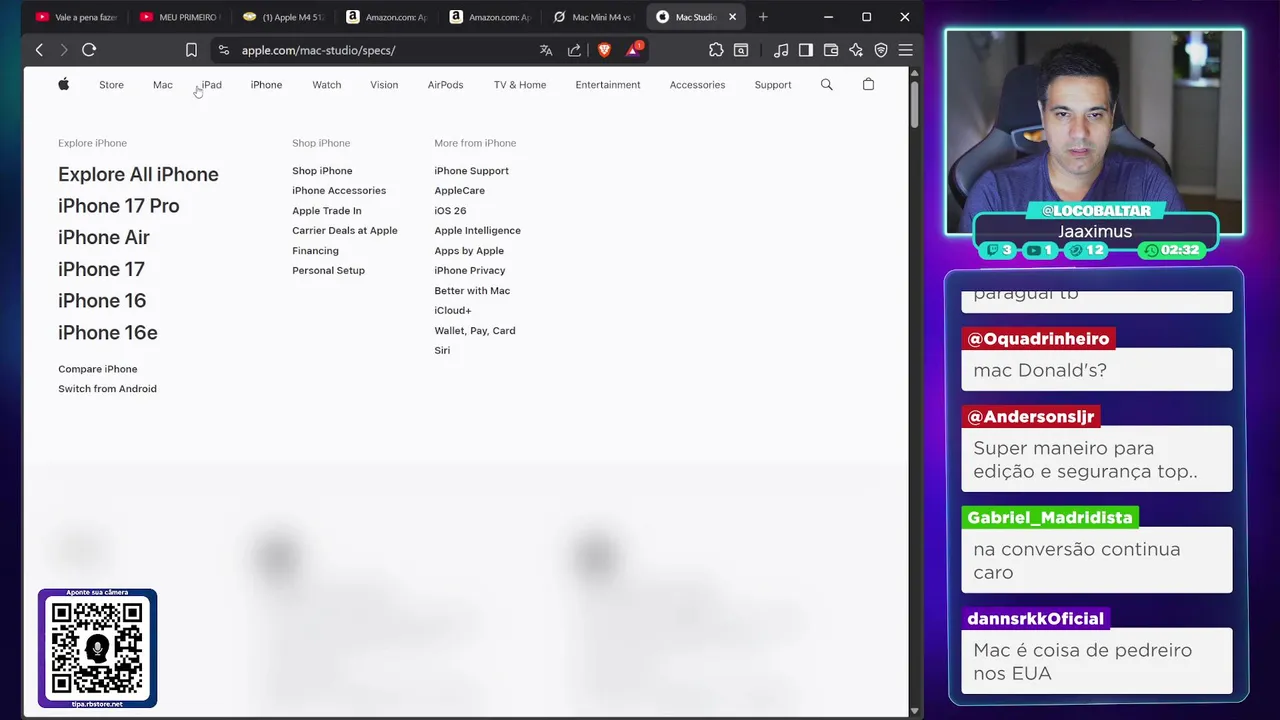Open the Store navigation menu
This screenshot has width=1280, height=720.
pos(111,85)
